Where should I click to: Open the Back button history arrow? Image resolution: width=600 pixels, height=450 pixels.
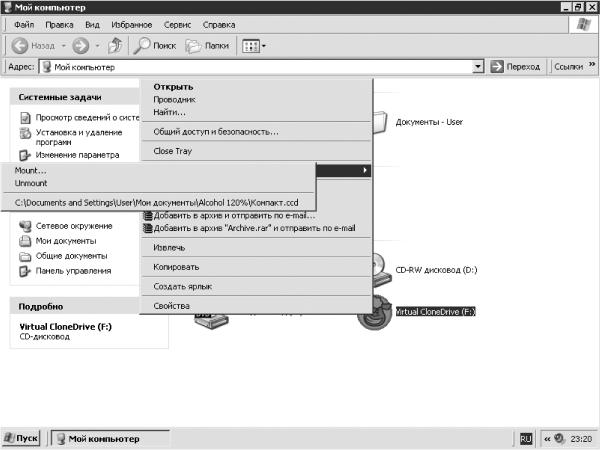click(x=64, y=46)
